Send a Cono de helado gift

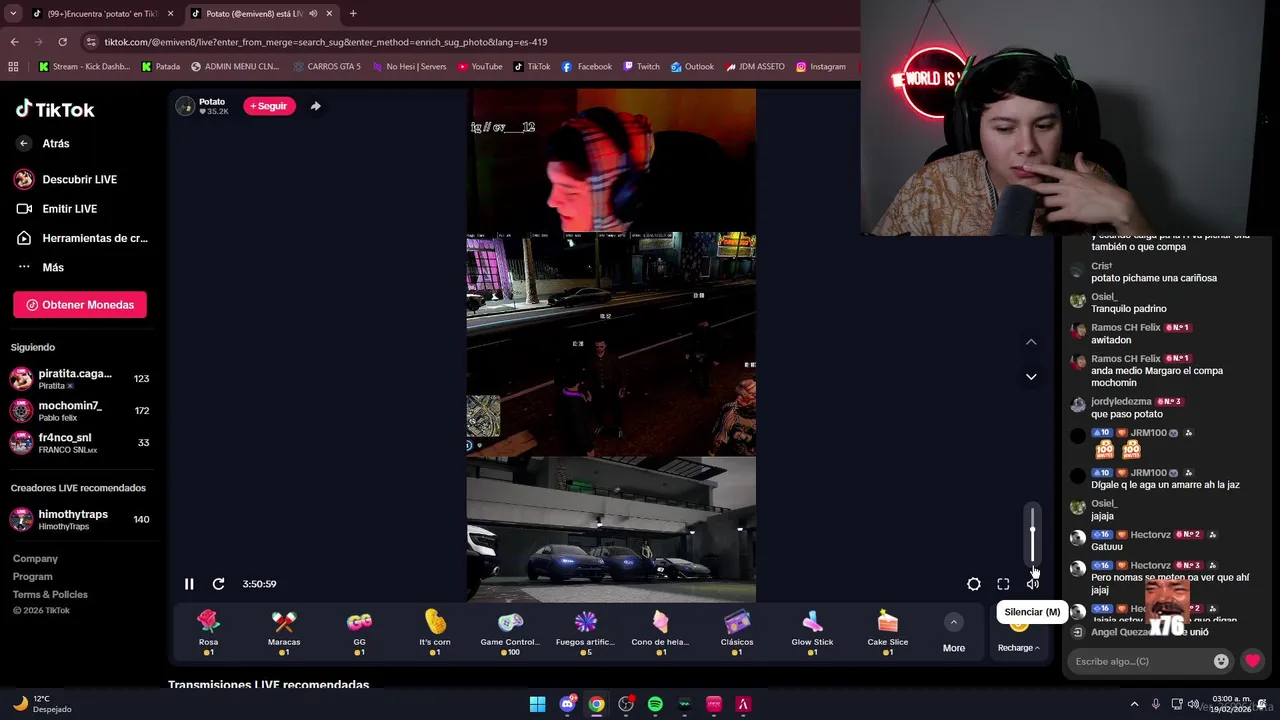click(x=661, y=632)
